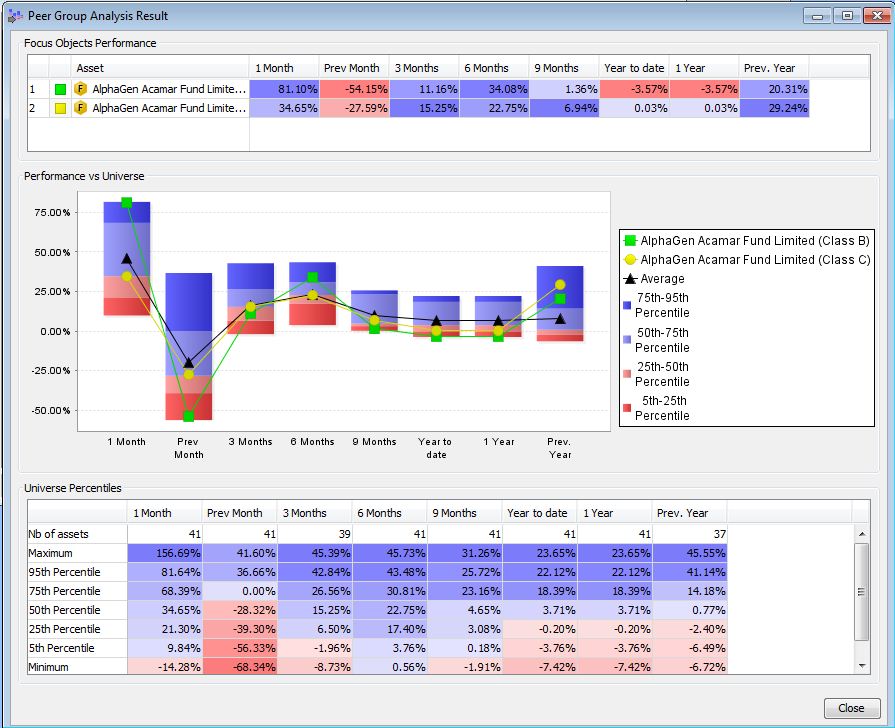
Task: Click the green color swatch in asset row 1
Action: (61, 89)
